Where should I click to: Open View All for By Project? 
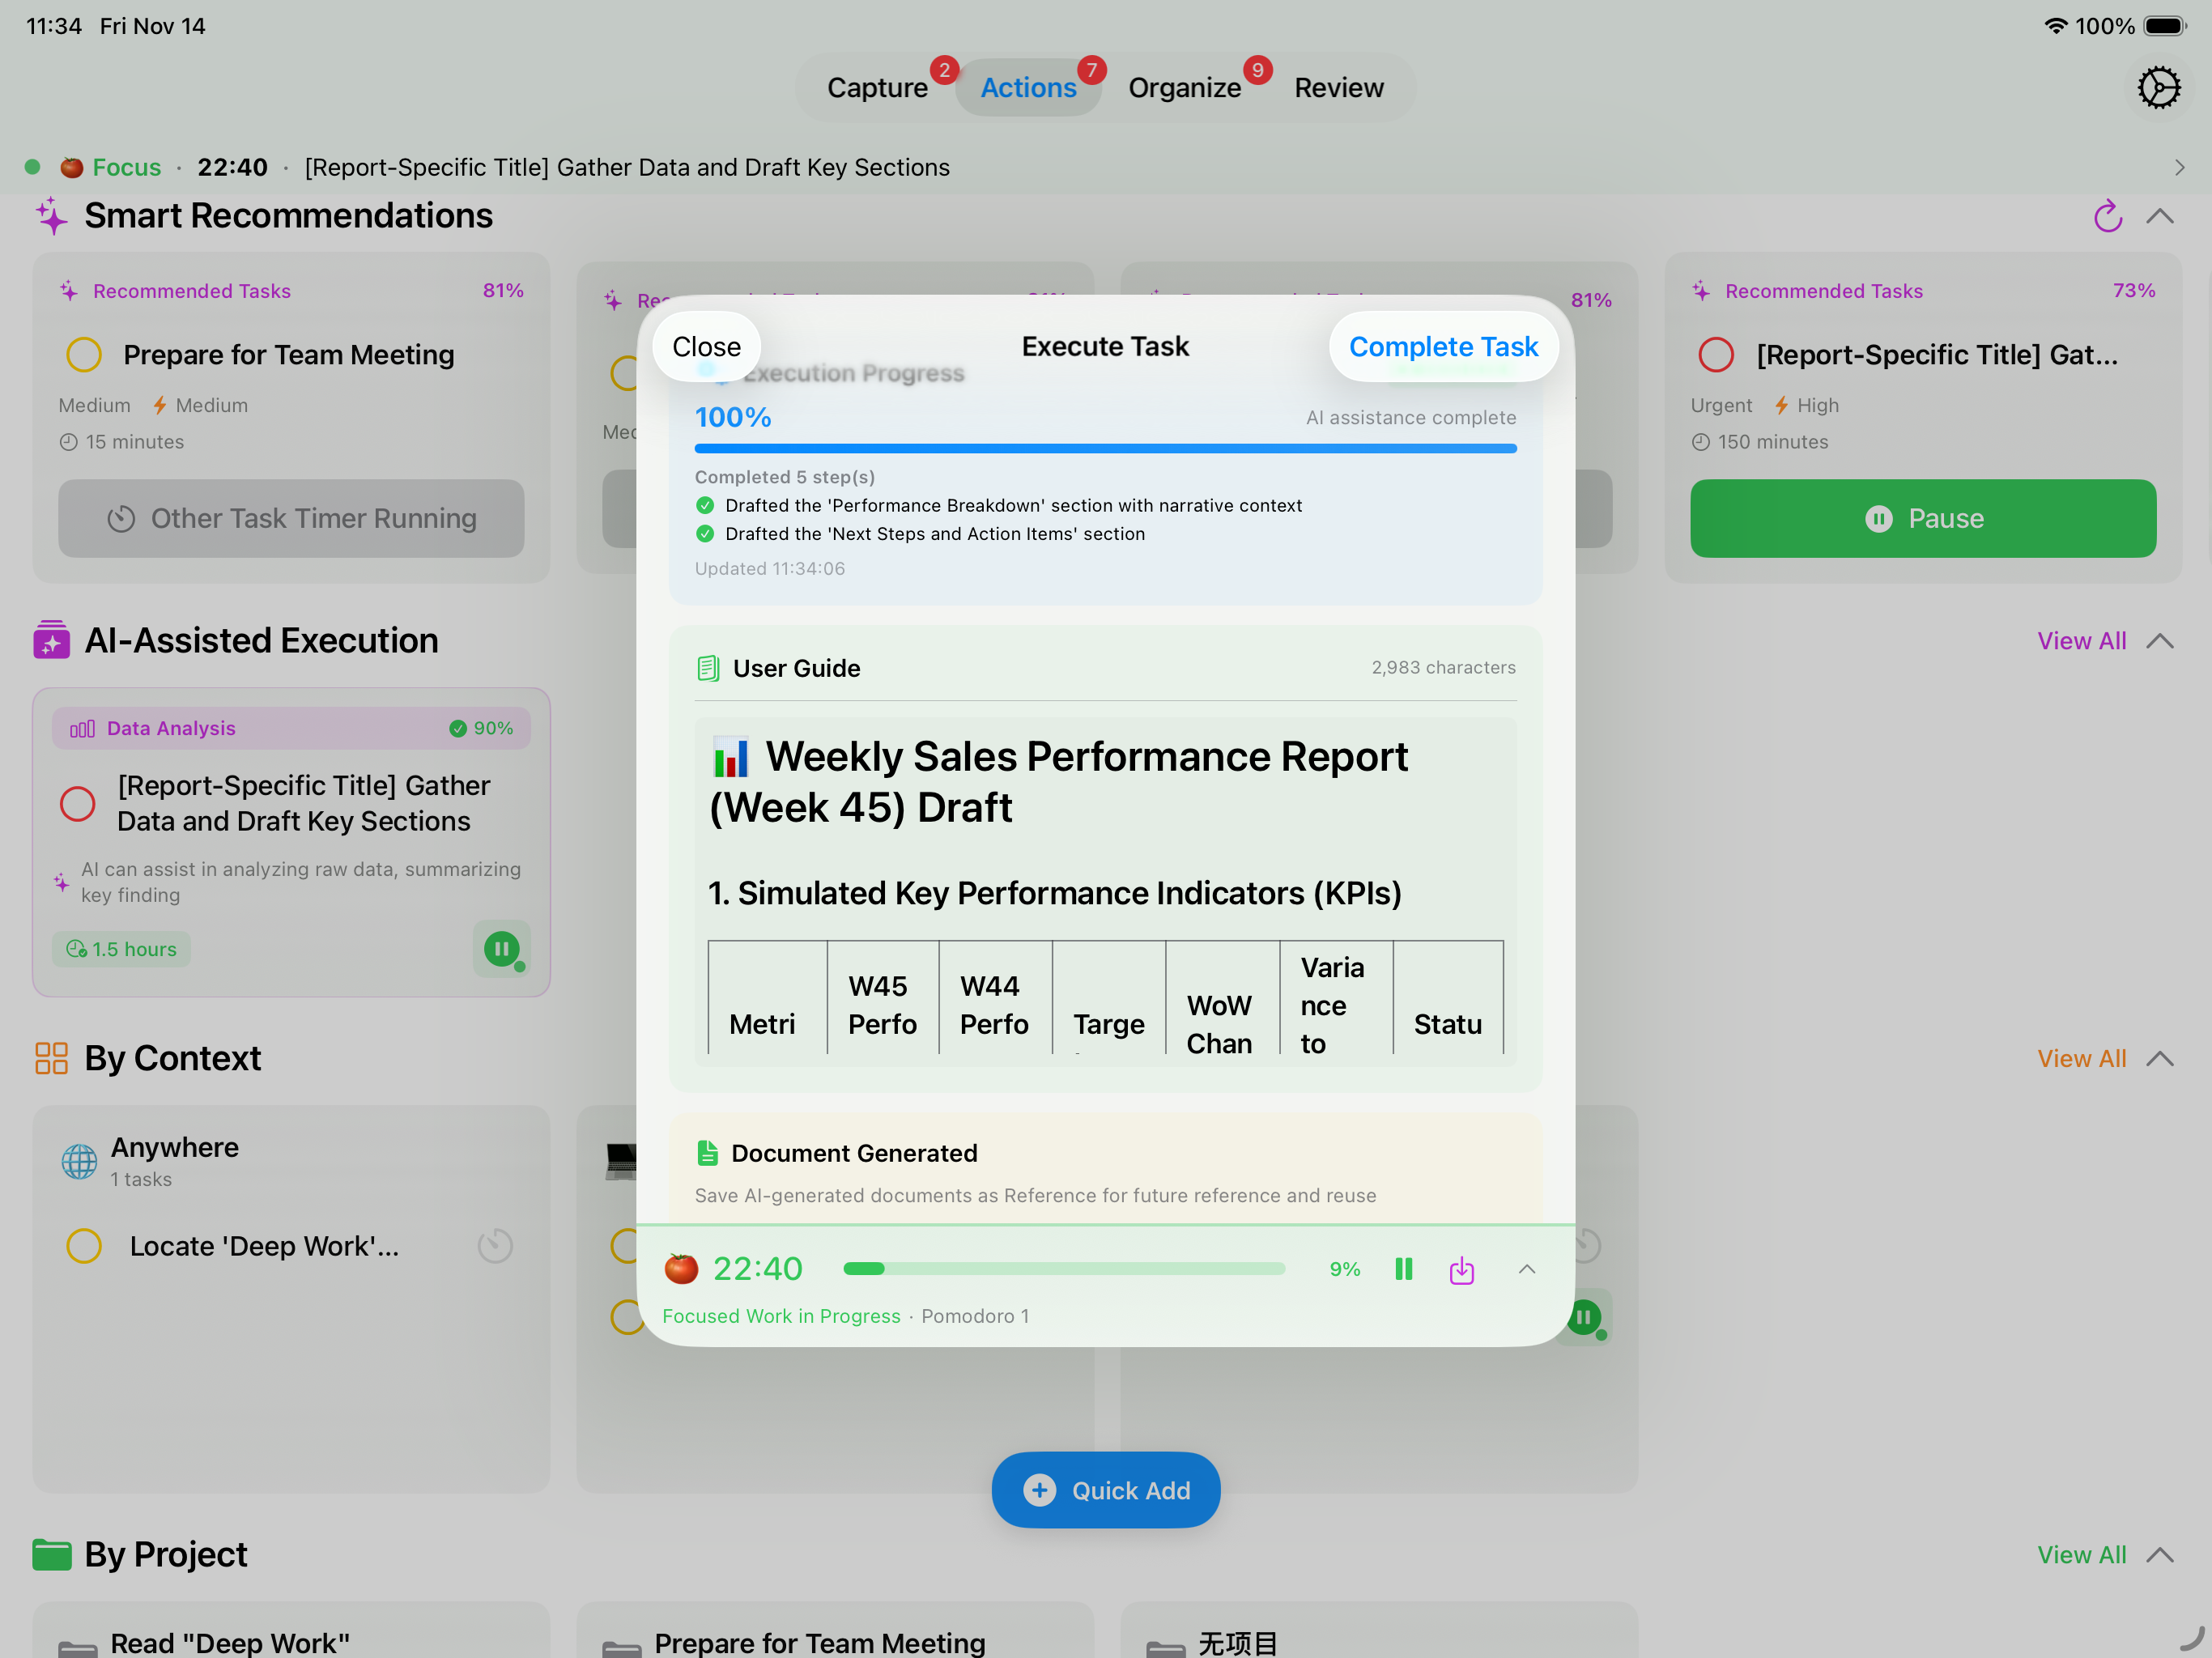(2080, 1554)
